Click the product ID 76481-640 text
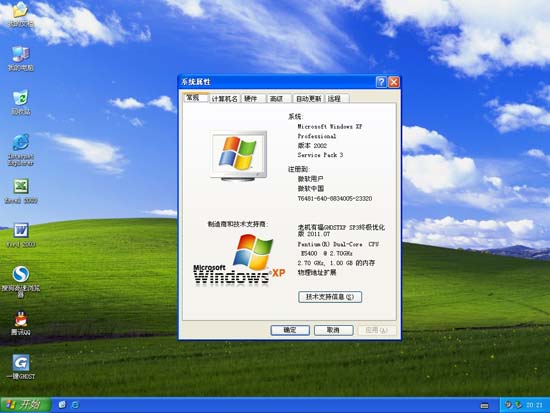This screenshot has width=550, height=413. click(x=335, y=199)
